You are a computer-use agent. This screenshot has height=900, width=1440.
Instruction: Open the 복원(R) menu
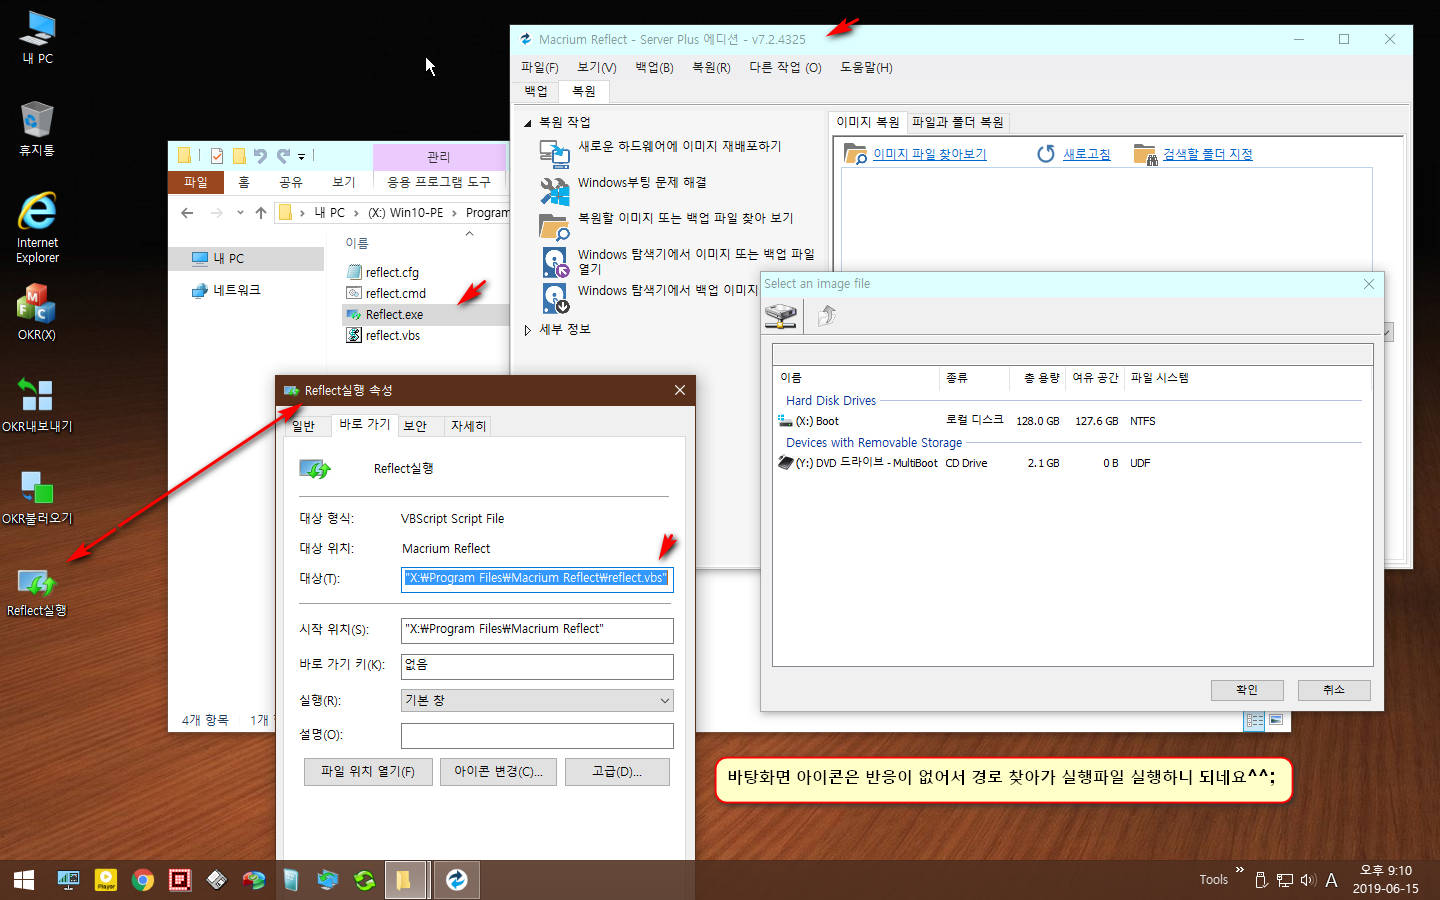711,67
